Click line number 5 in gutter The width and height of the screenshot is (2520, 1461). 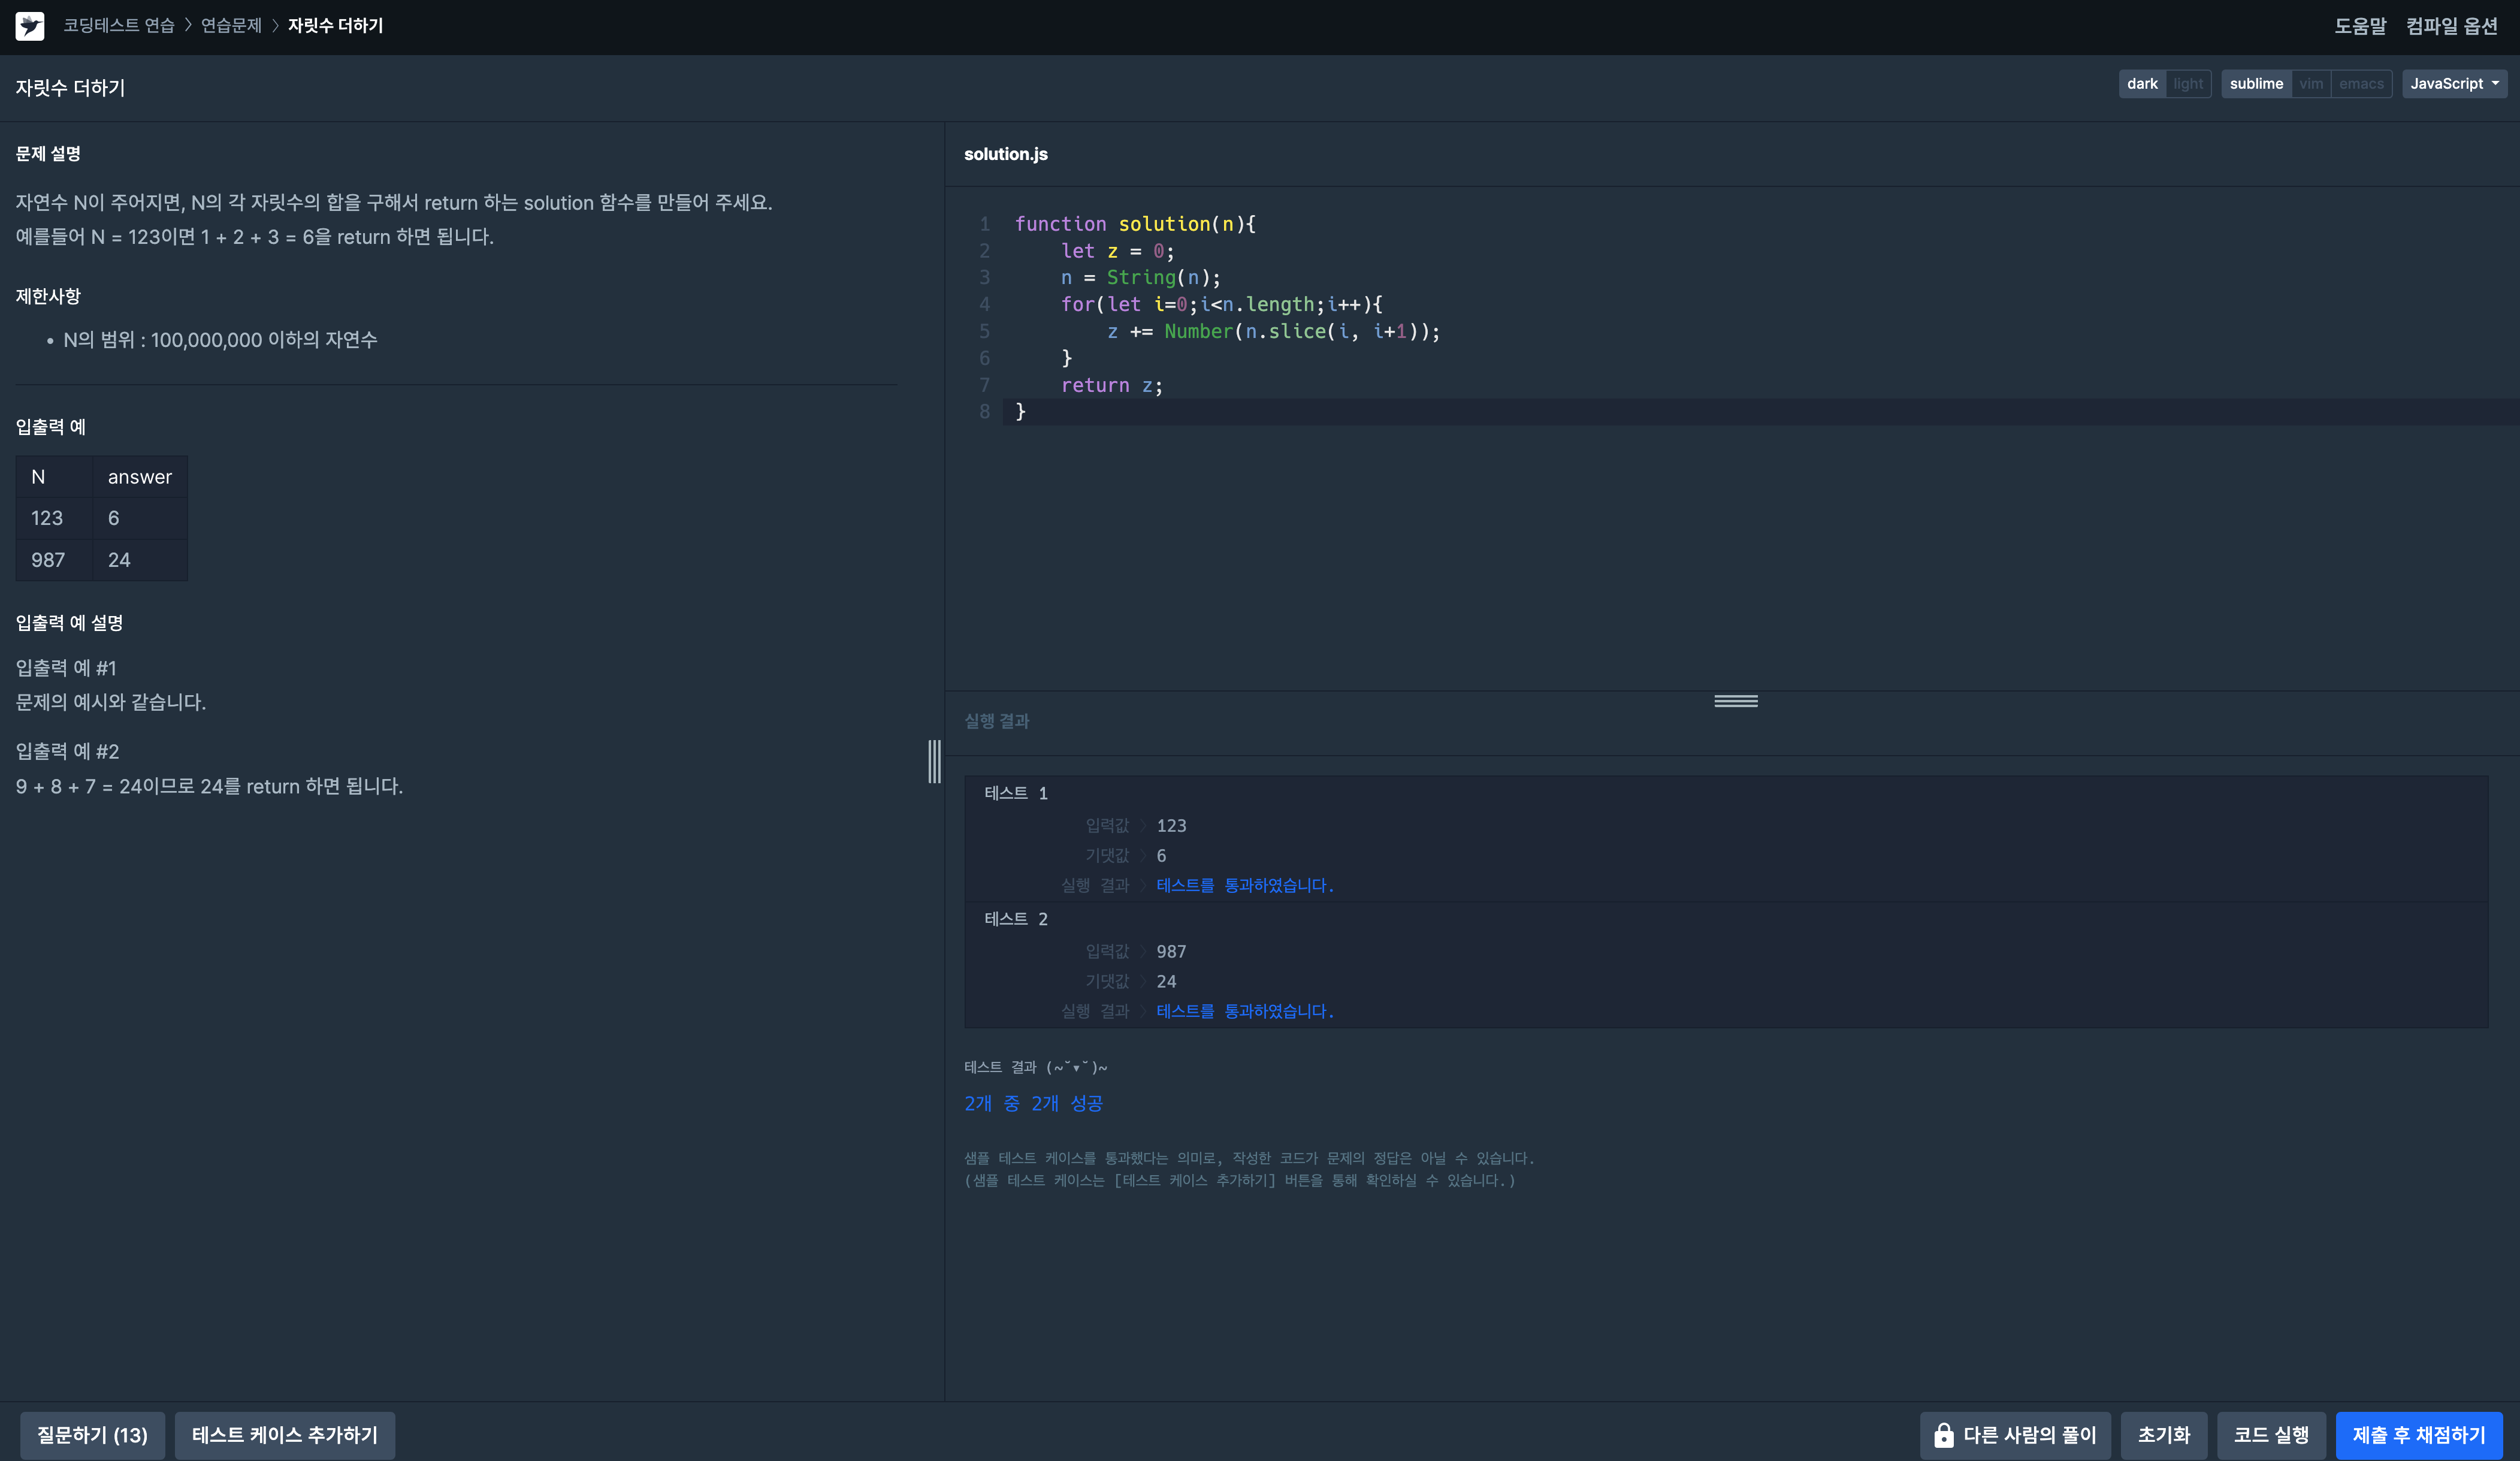[x=984, y=331]
